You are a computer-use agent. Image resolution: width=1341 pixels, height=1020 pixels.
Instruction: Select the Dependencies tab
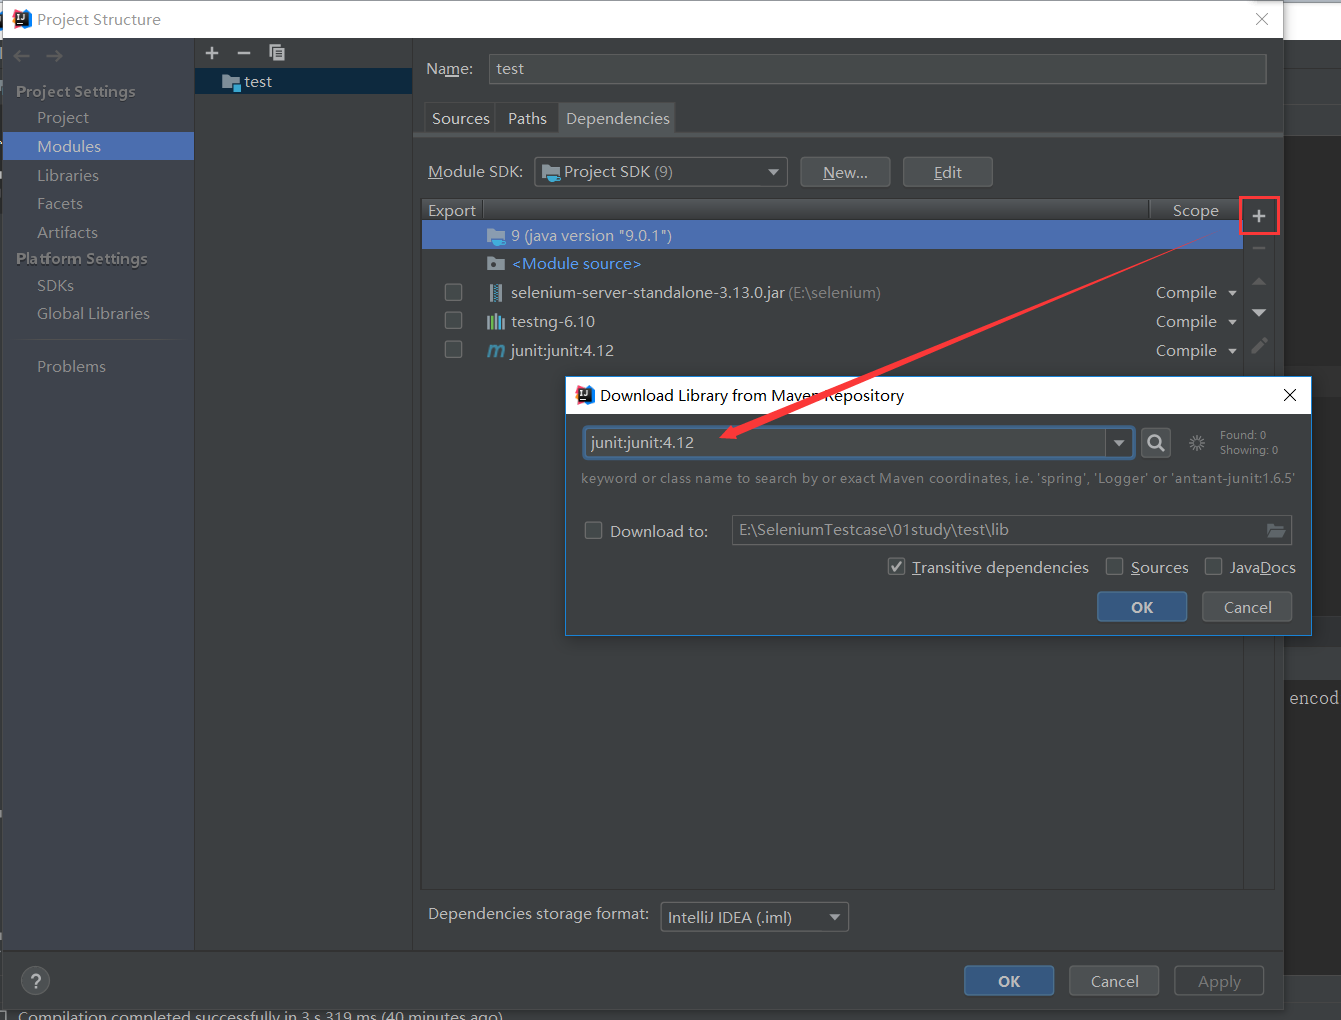[617, 118]
